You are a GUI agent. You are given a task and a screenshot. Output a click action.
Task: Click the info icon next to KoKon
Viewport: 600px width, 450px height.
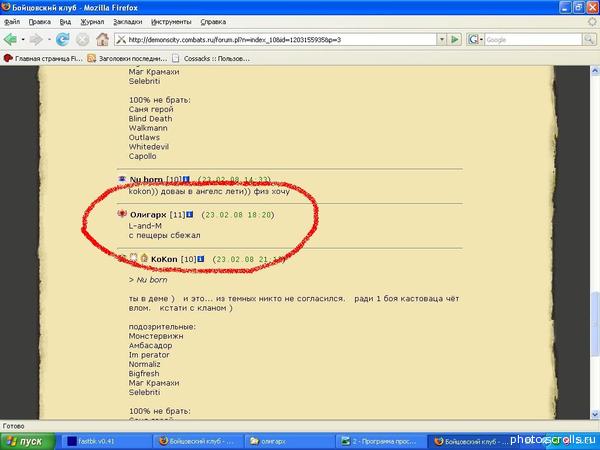click(x=201, y=259)
